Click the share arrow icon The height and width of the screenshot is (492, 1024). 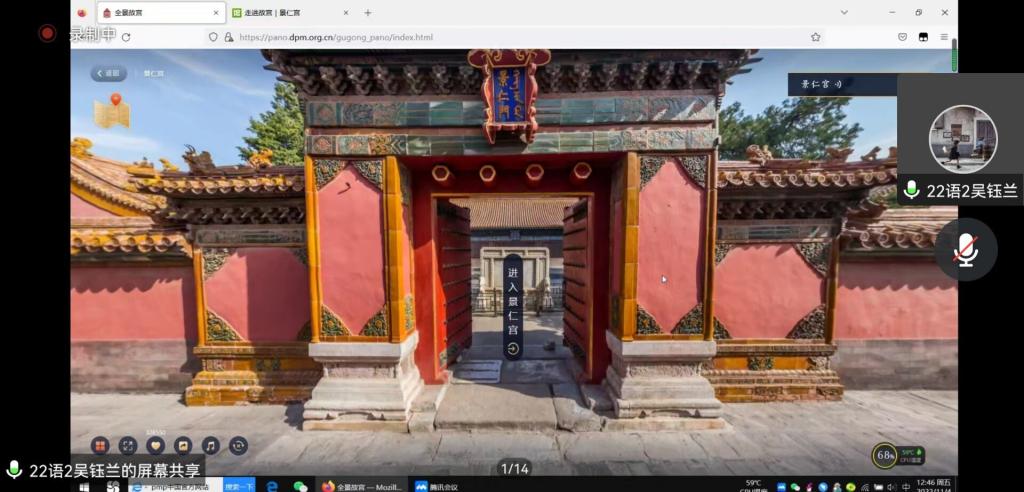pyautogui.click(x=183, y=446)
